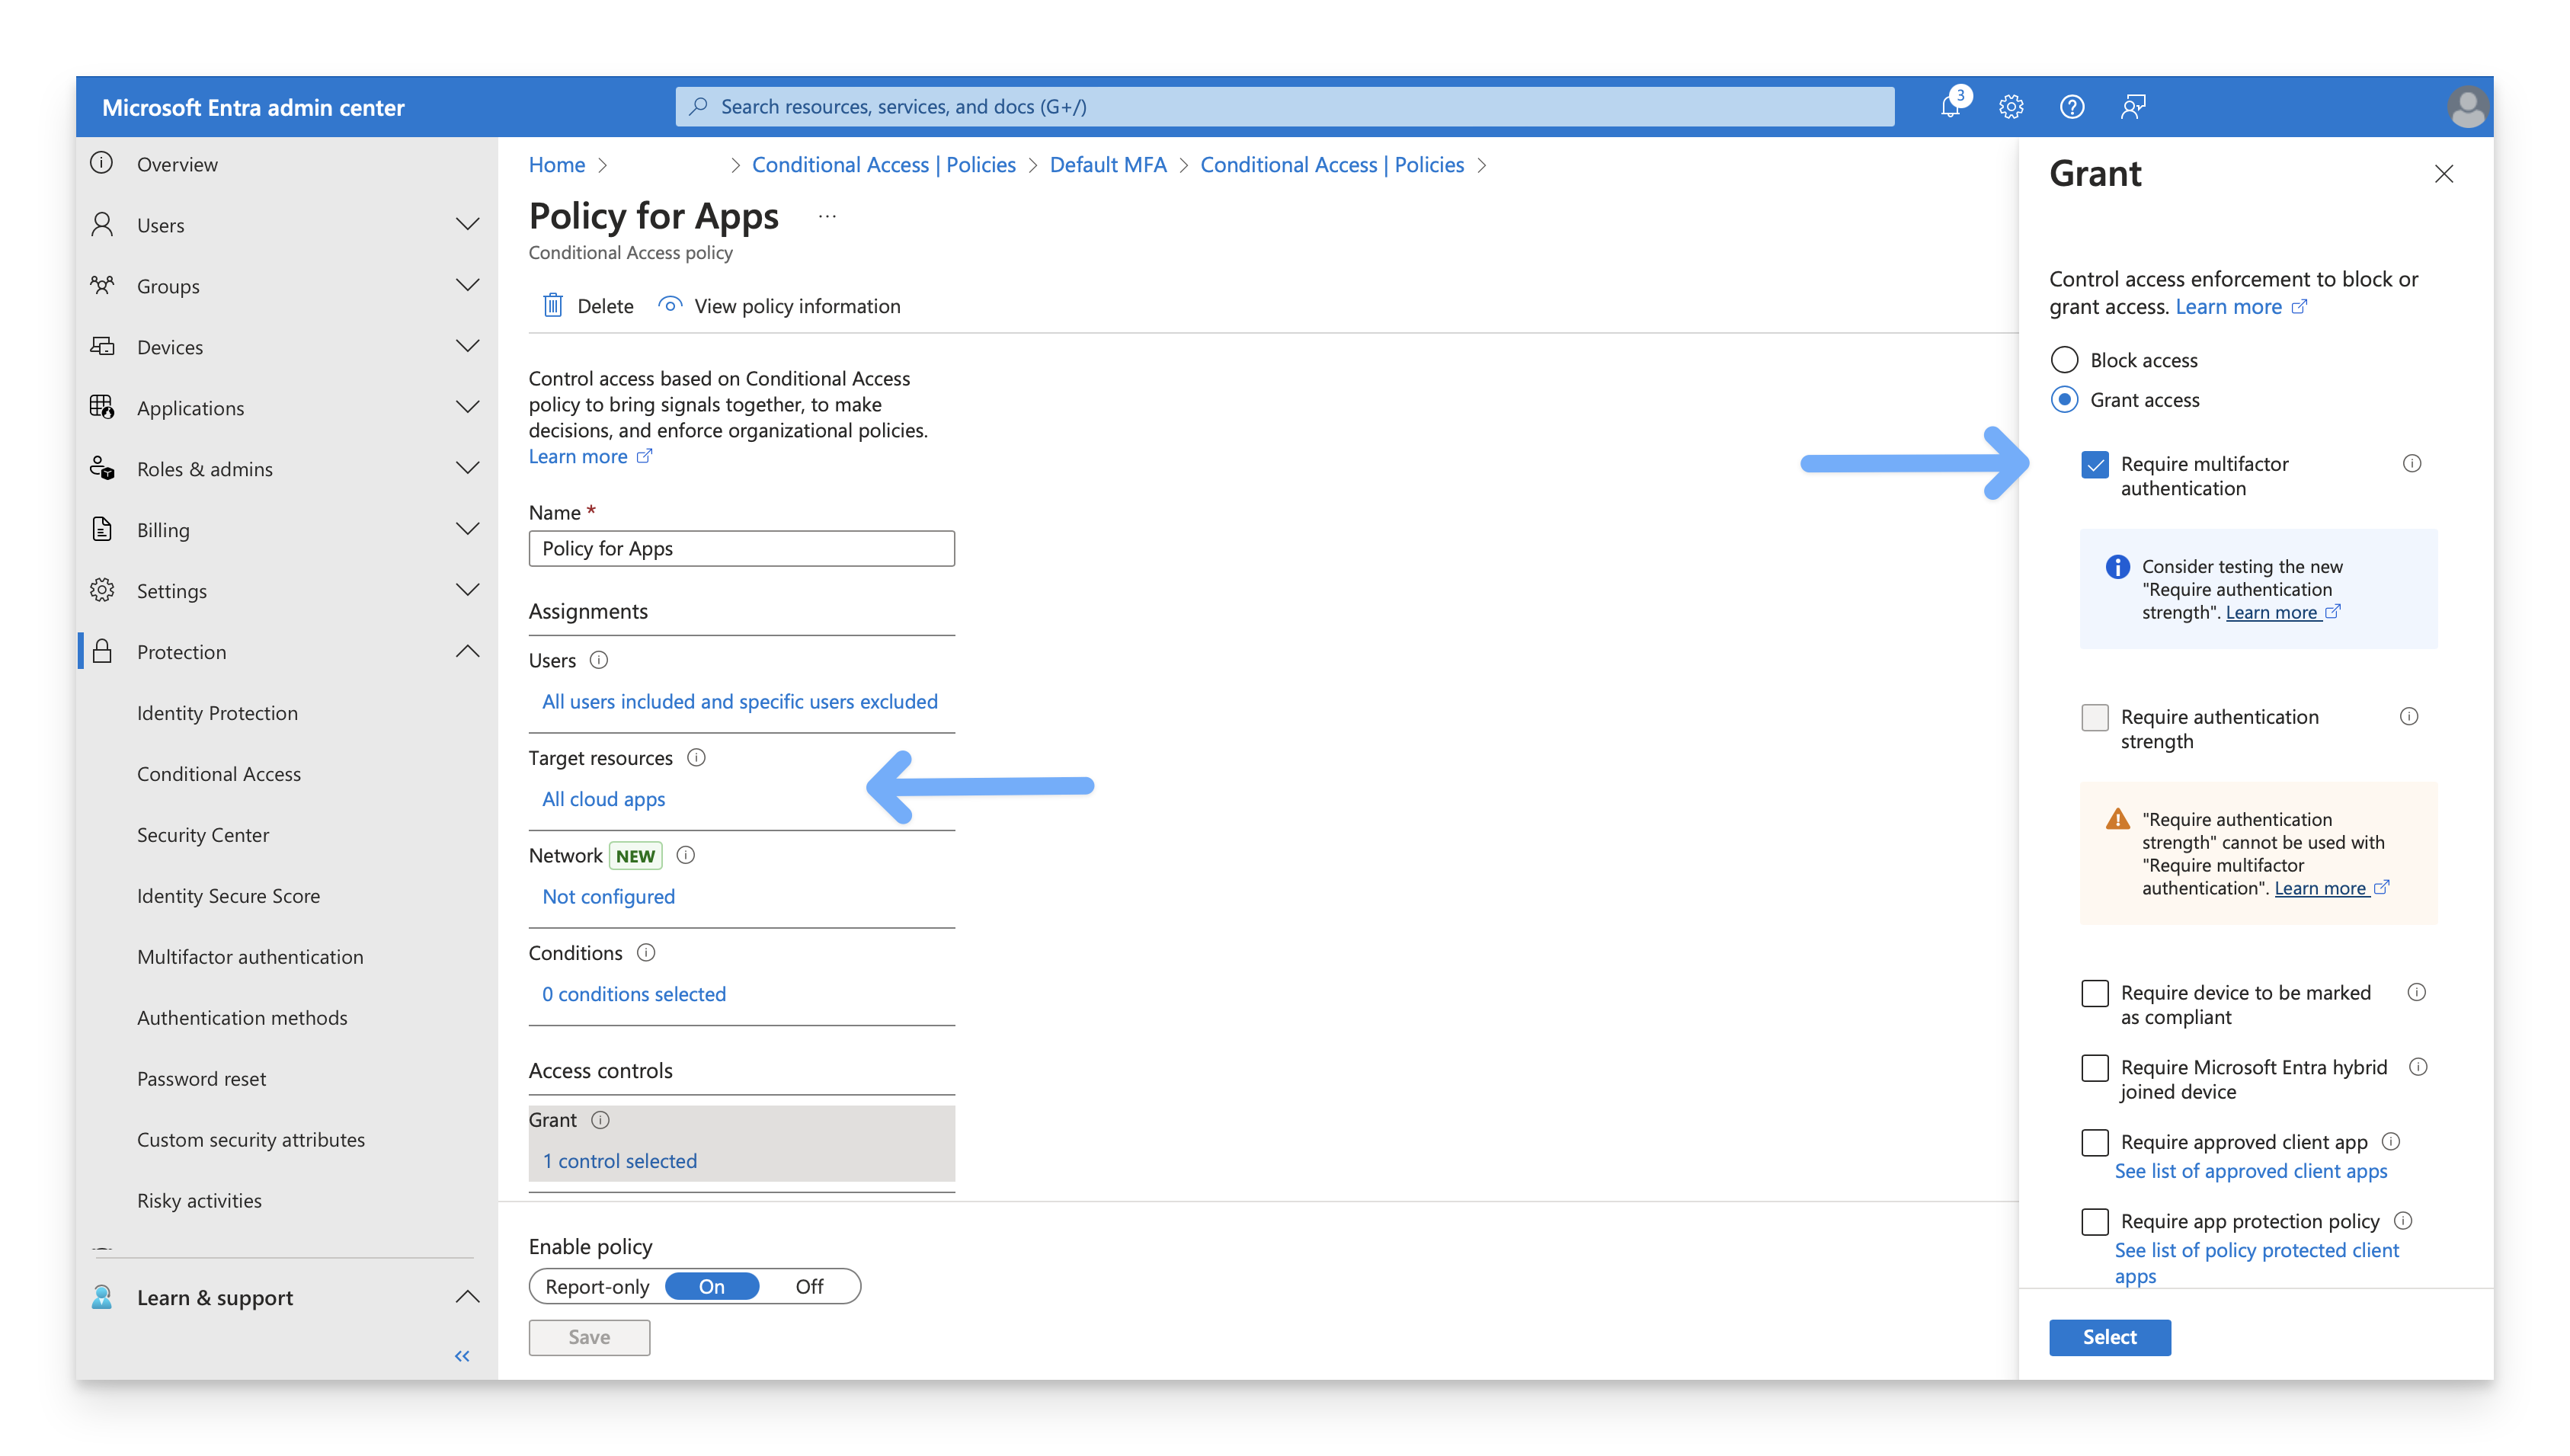The image size is (2570, 1456).
Task: Select the Block access radio button
Action: 2065,360
